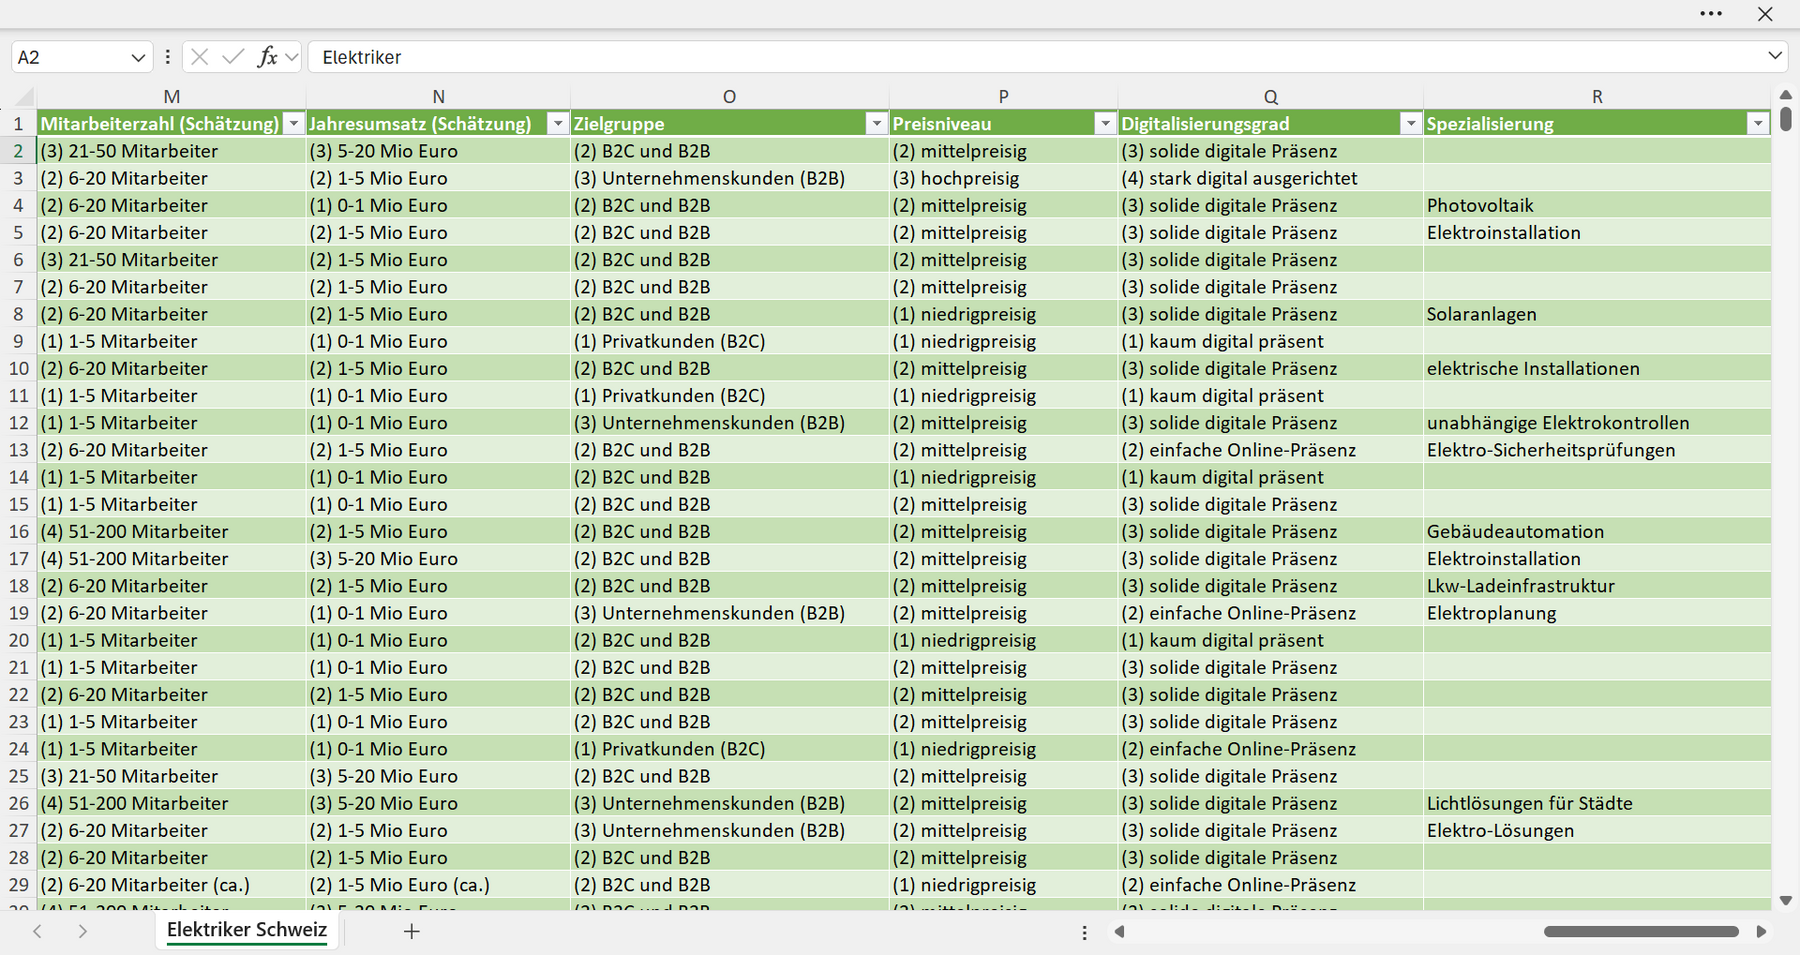Click the Digitalisierungsgrad header cell
Image resolution: width=1800 pixels, height=955 pixels.
(1271, 124)
